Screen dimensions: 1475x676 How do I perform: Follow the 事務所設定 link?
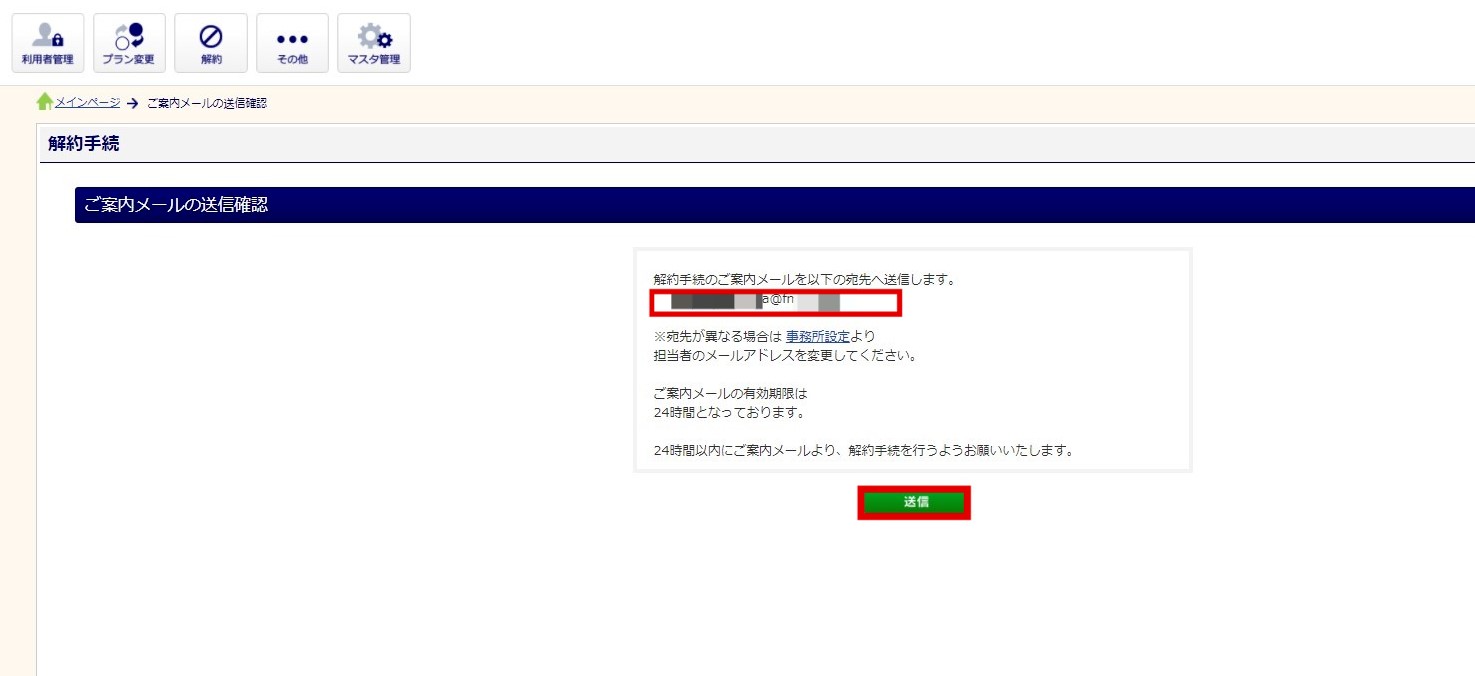pyautogui.click(x=817, y=337)
